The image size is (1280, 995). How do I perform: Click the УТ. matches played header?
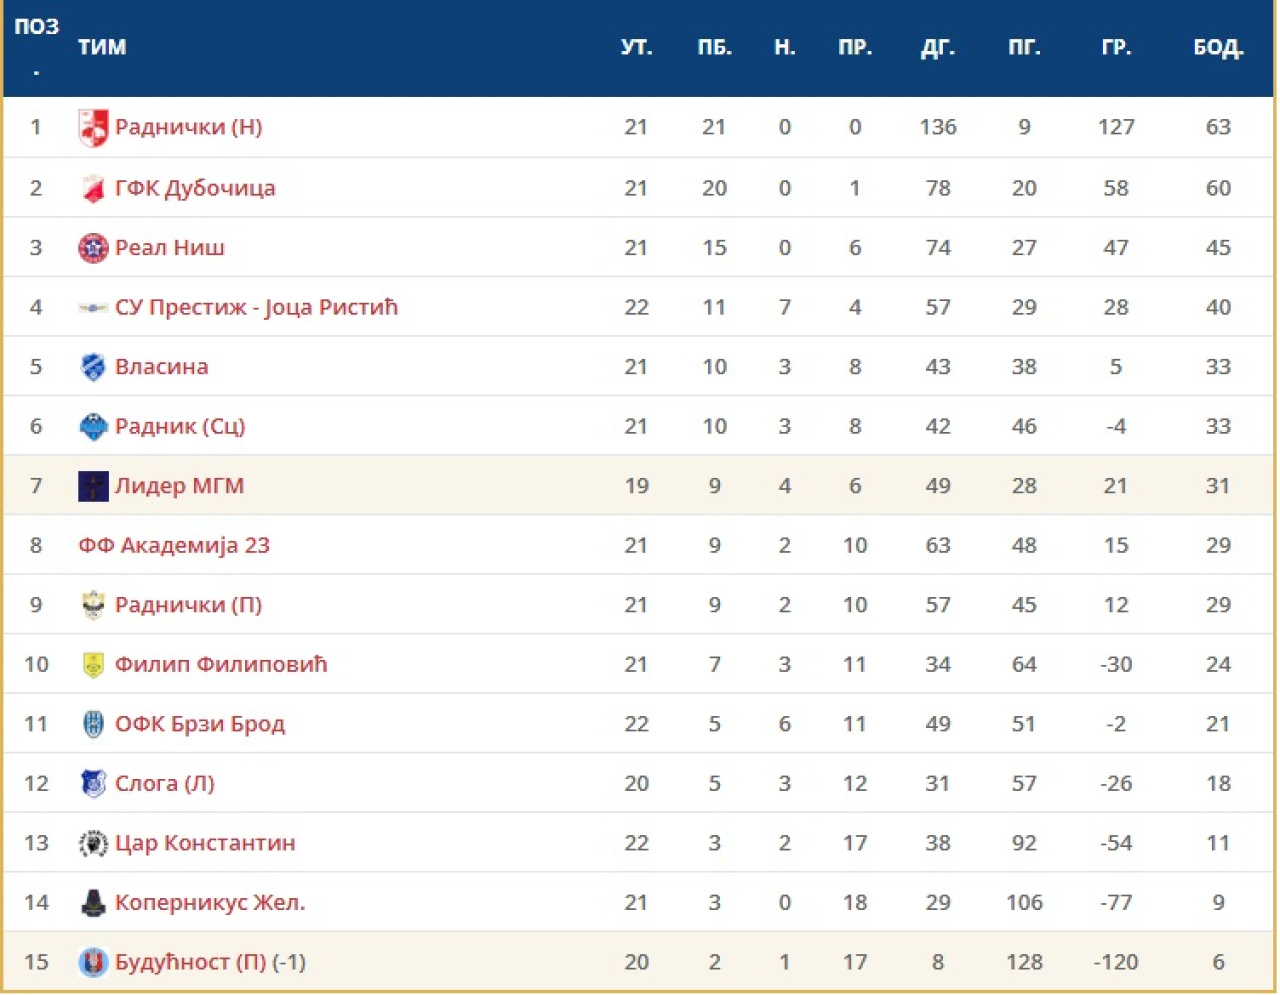click(x=636, y=47)
